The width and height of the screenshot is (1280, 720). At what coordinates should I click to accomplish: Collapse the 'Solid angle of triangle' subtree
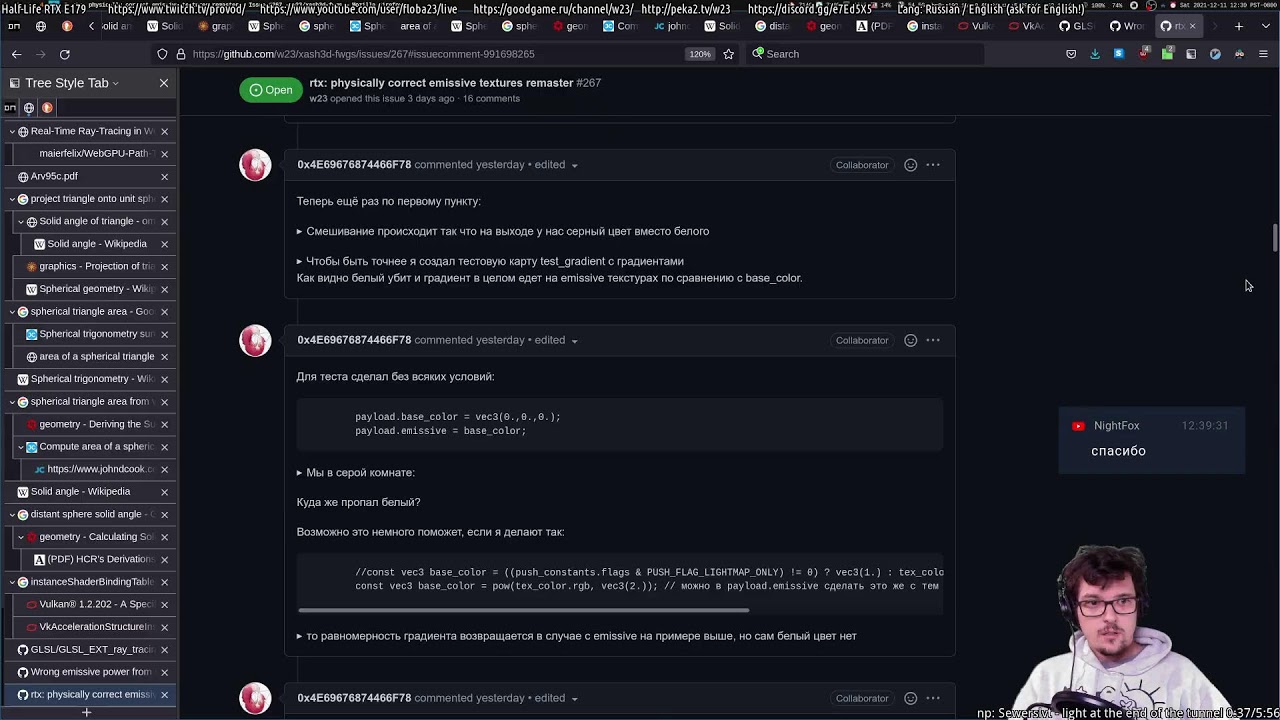point(20,221)
